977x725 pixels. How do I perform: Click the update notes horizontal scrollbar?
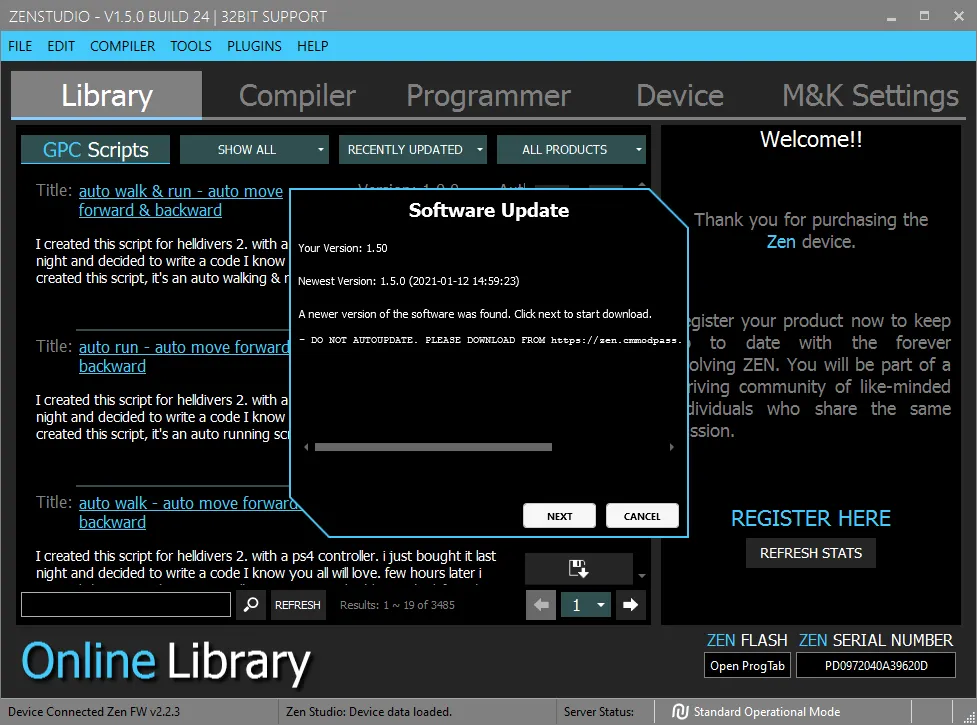click(433, 448)
